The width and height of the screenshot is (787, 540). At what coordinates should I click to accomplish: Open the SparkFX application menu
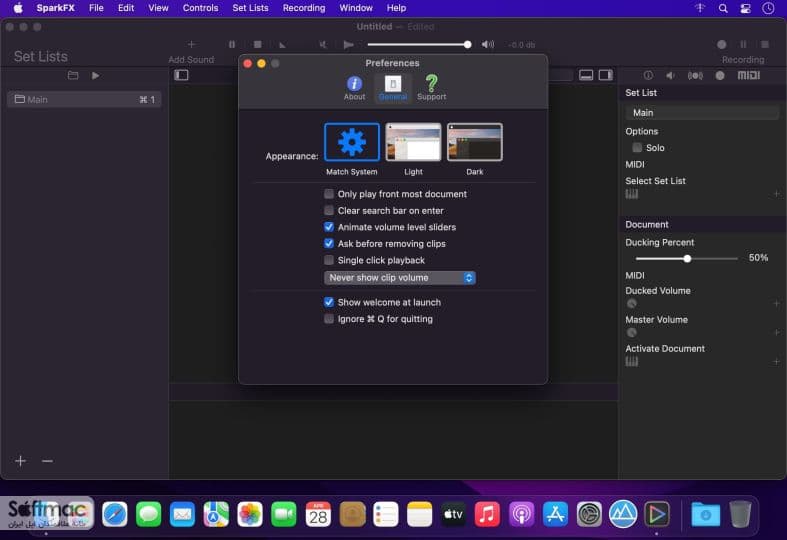point(55,8)
